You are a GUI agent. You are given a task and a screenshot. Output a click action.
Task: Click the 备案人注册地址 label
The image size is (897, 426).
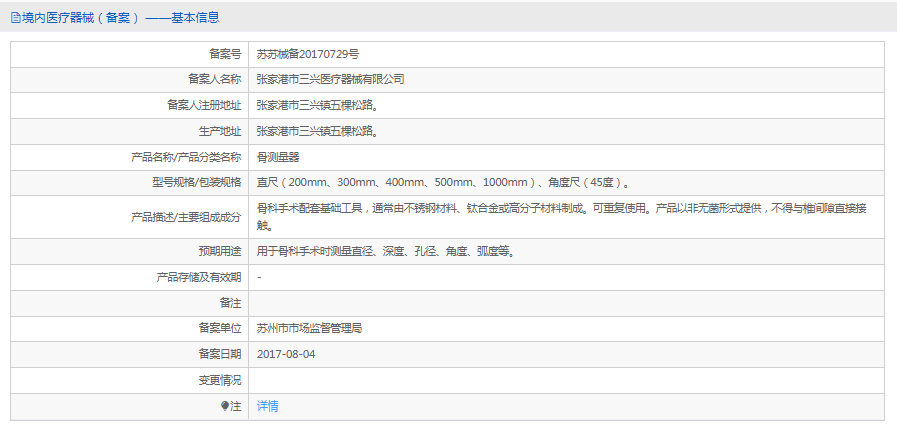pos(204,105)
